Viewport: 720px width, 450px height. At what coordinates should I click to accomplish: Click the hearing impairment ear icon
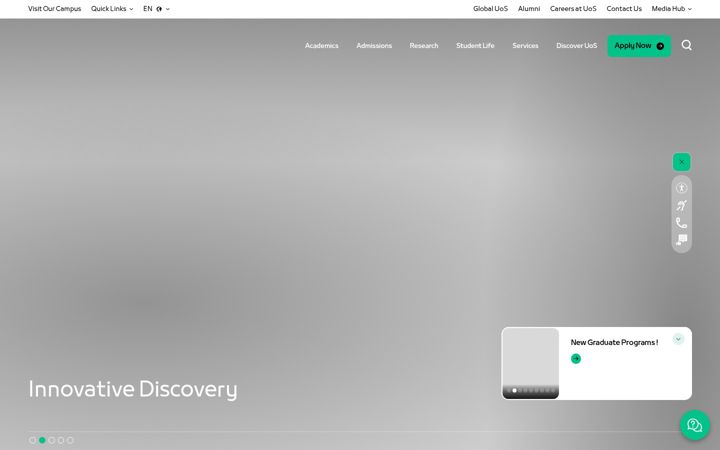[x=681, y=206]
